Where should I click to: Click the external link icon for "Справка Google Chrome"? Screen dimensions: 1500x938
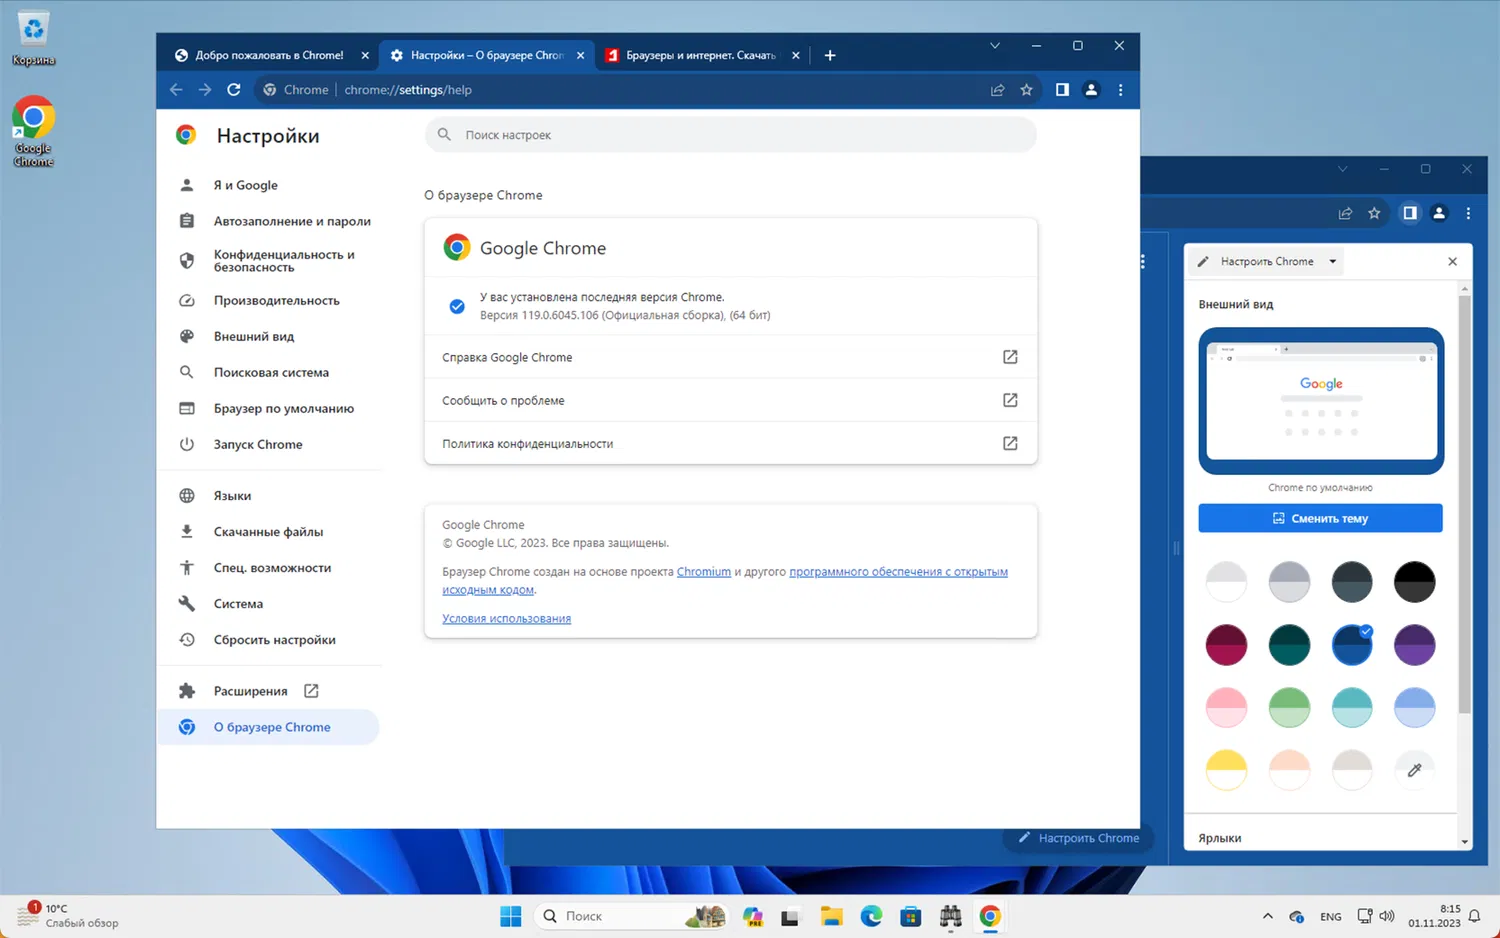click(x=1010, y=357)
